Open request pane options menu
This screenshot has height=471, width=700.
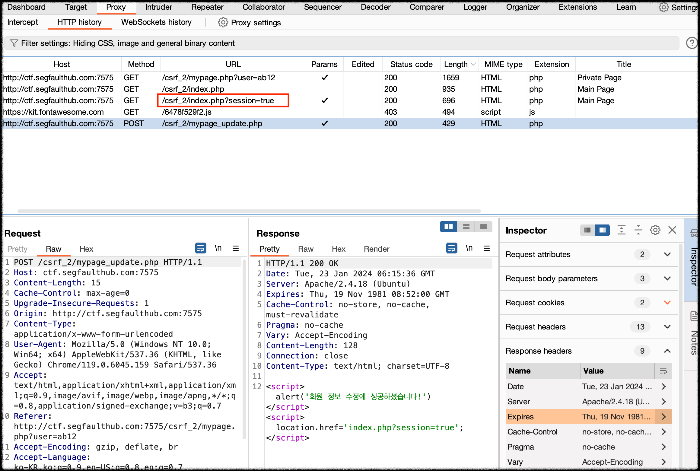(x=236, y=248)
